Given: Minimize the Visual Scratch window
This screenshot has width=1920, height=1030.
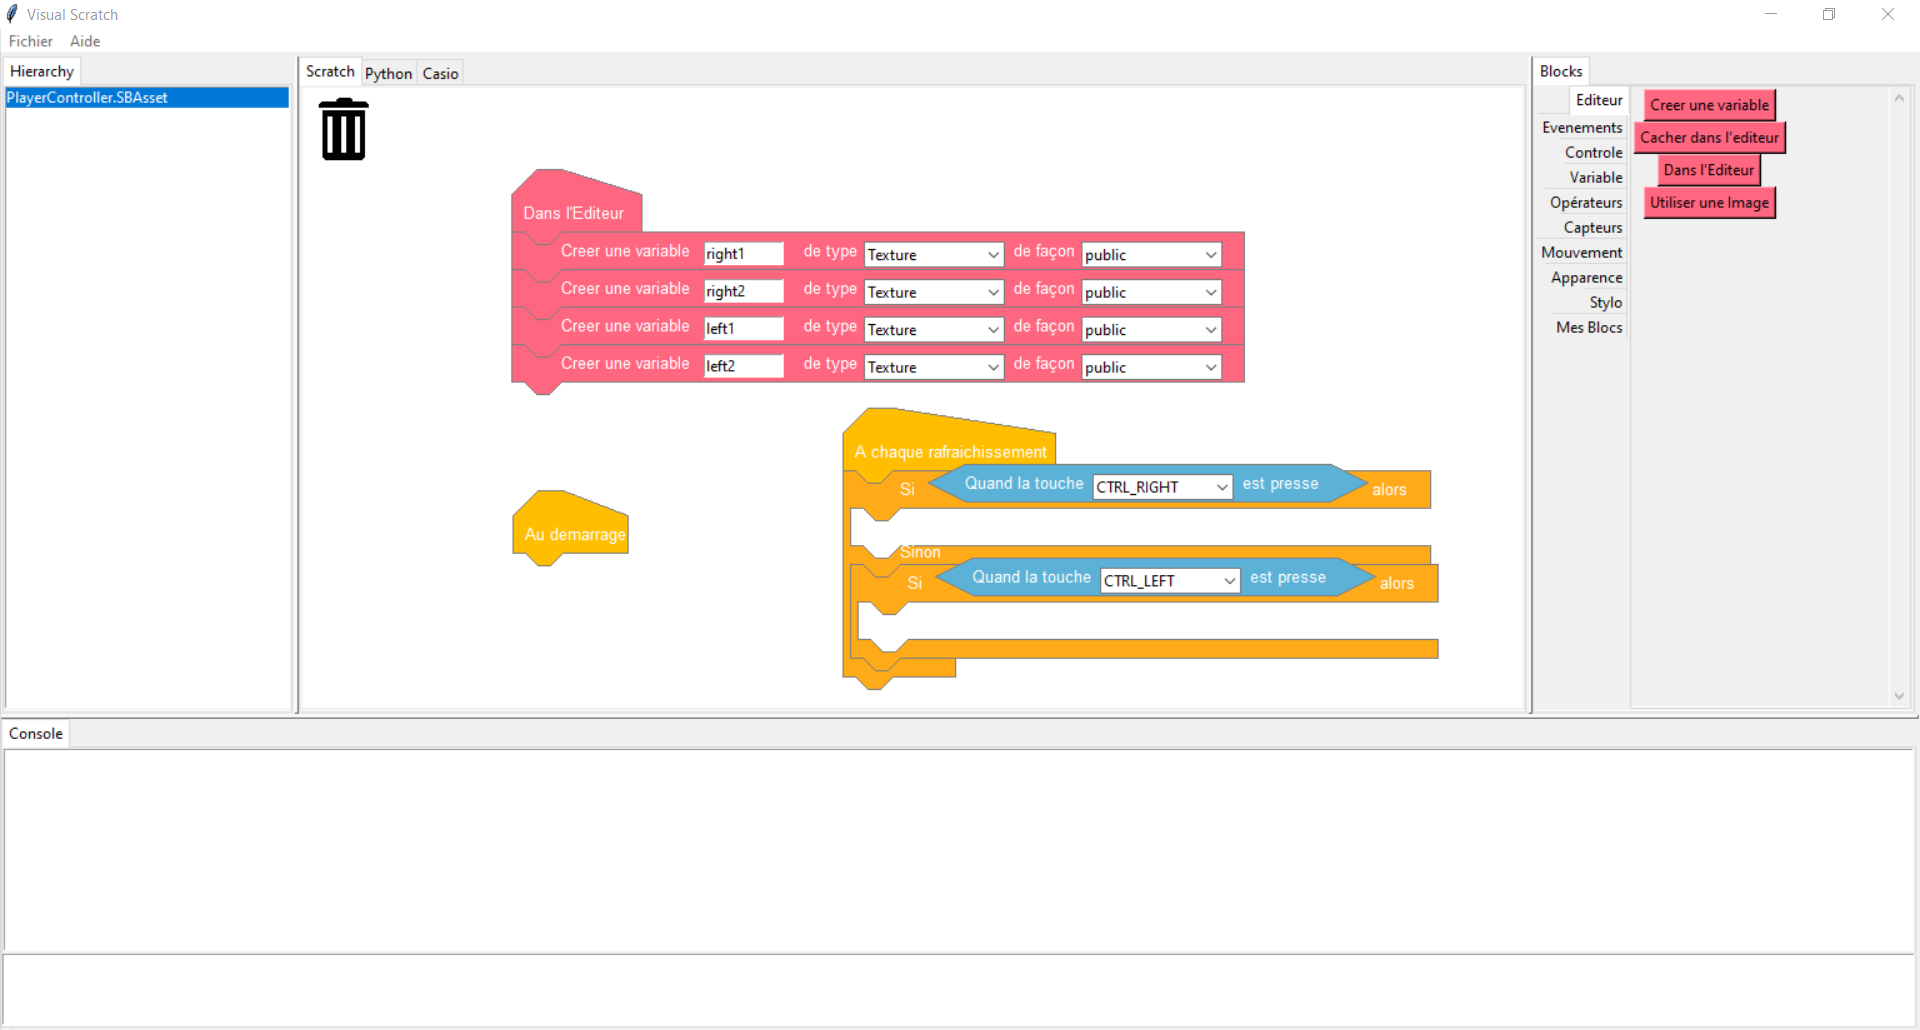Looking at the screenshot, I should coord(1771,14).
